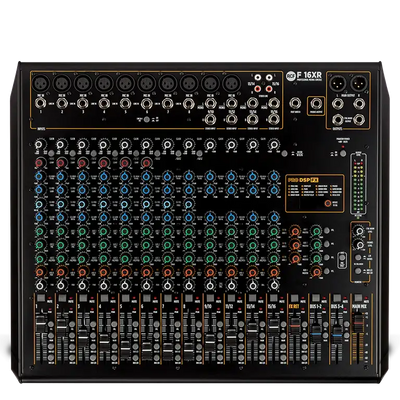Mute channel 1 with its mute button
Screen dimensions: 400x400
[x=41, y=298]
